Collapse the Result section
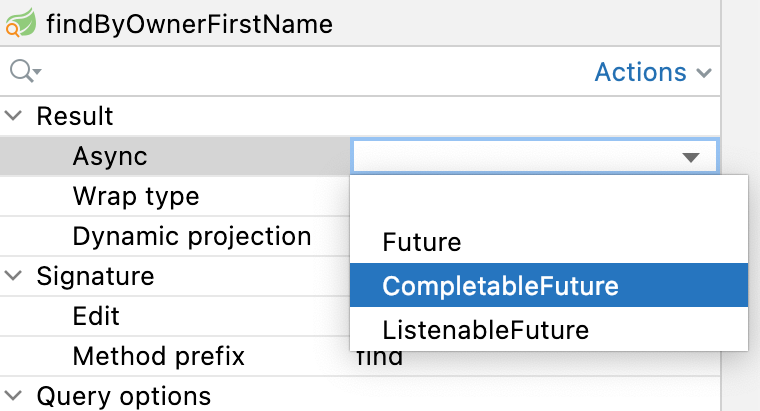The image size is (760, 411). tap(14, 116)
